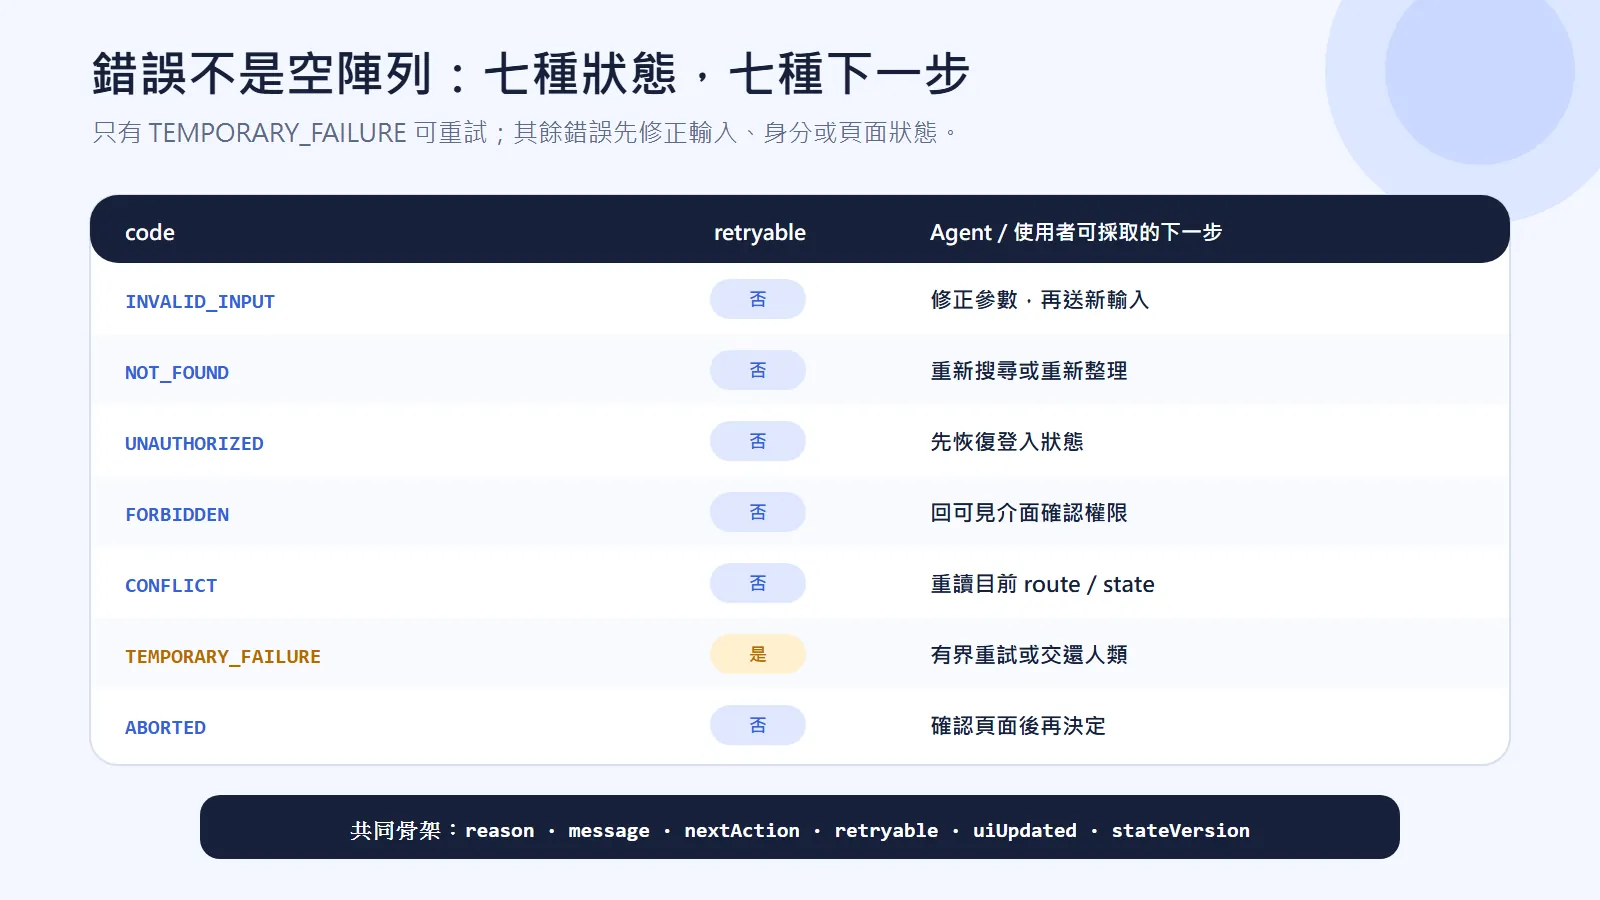Select the TEMPORARY_FAILURE code cell
This screenshot has height=900, width=1600.
[x=223, y=656]
